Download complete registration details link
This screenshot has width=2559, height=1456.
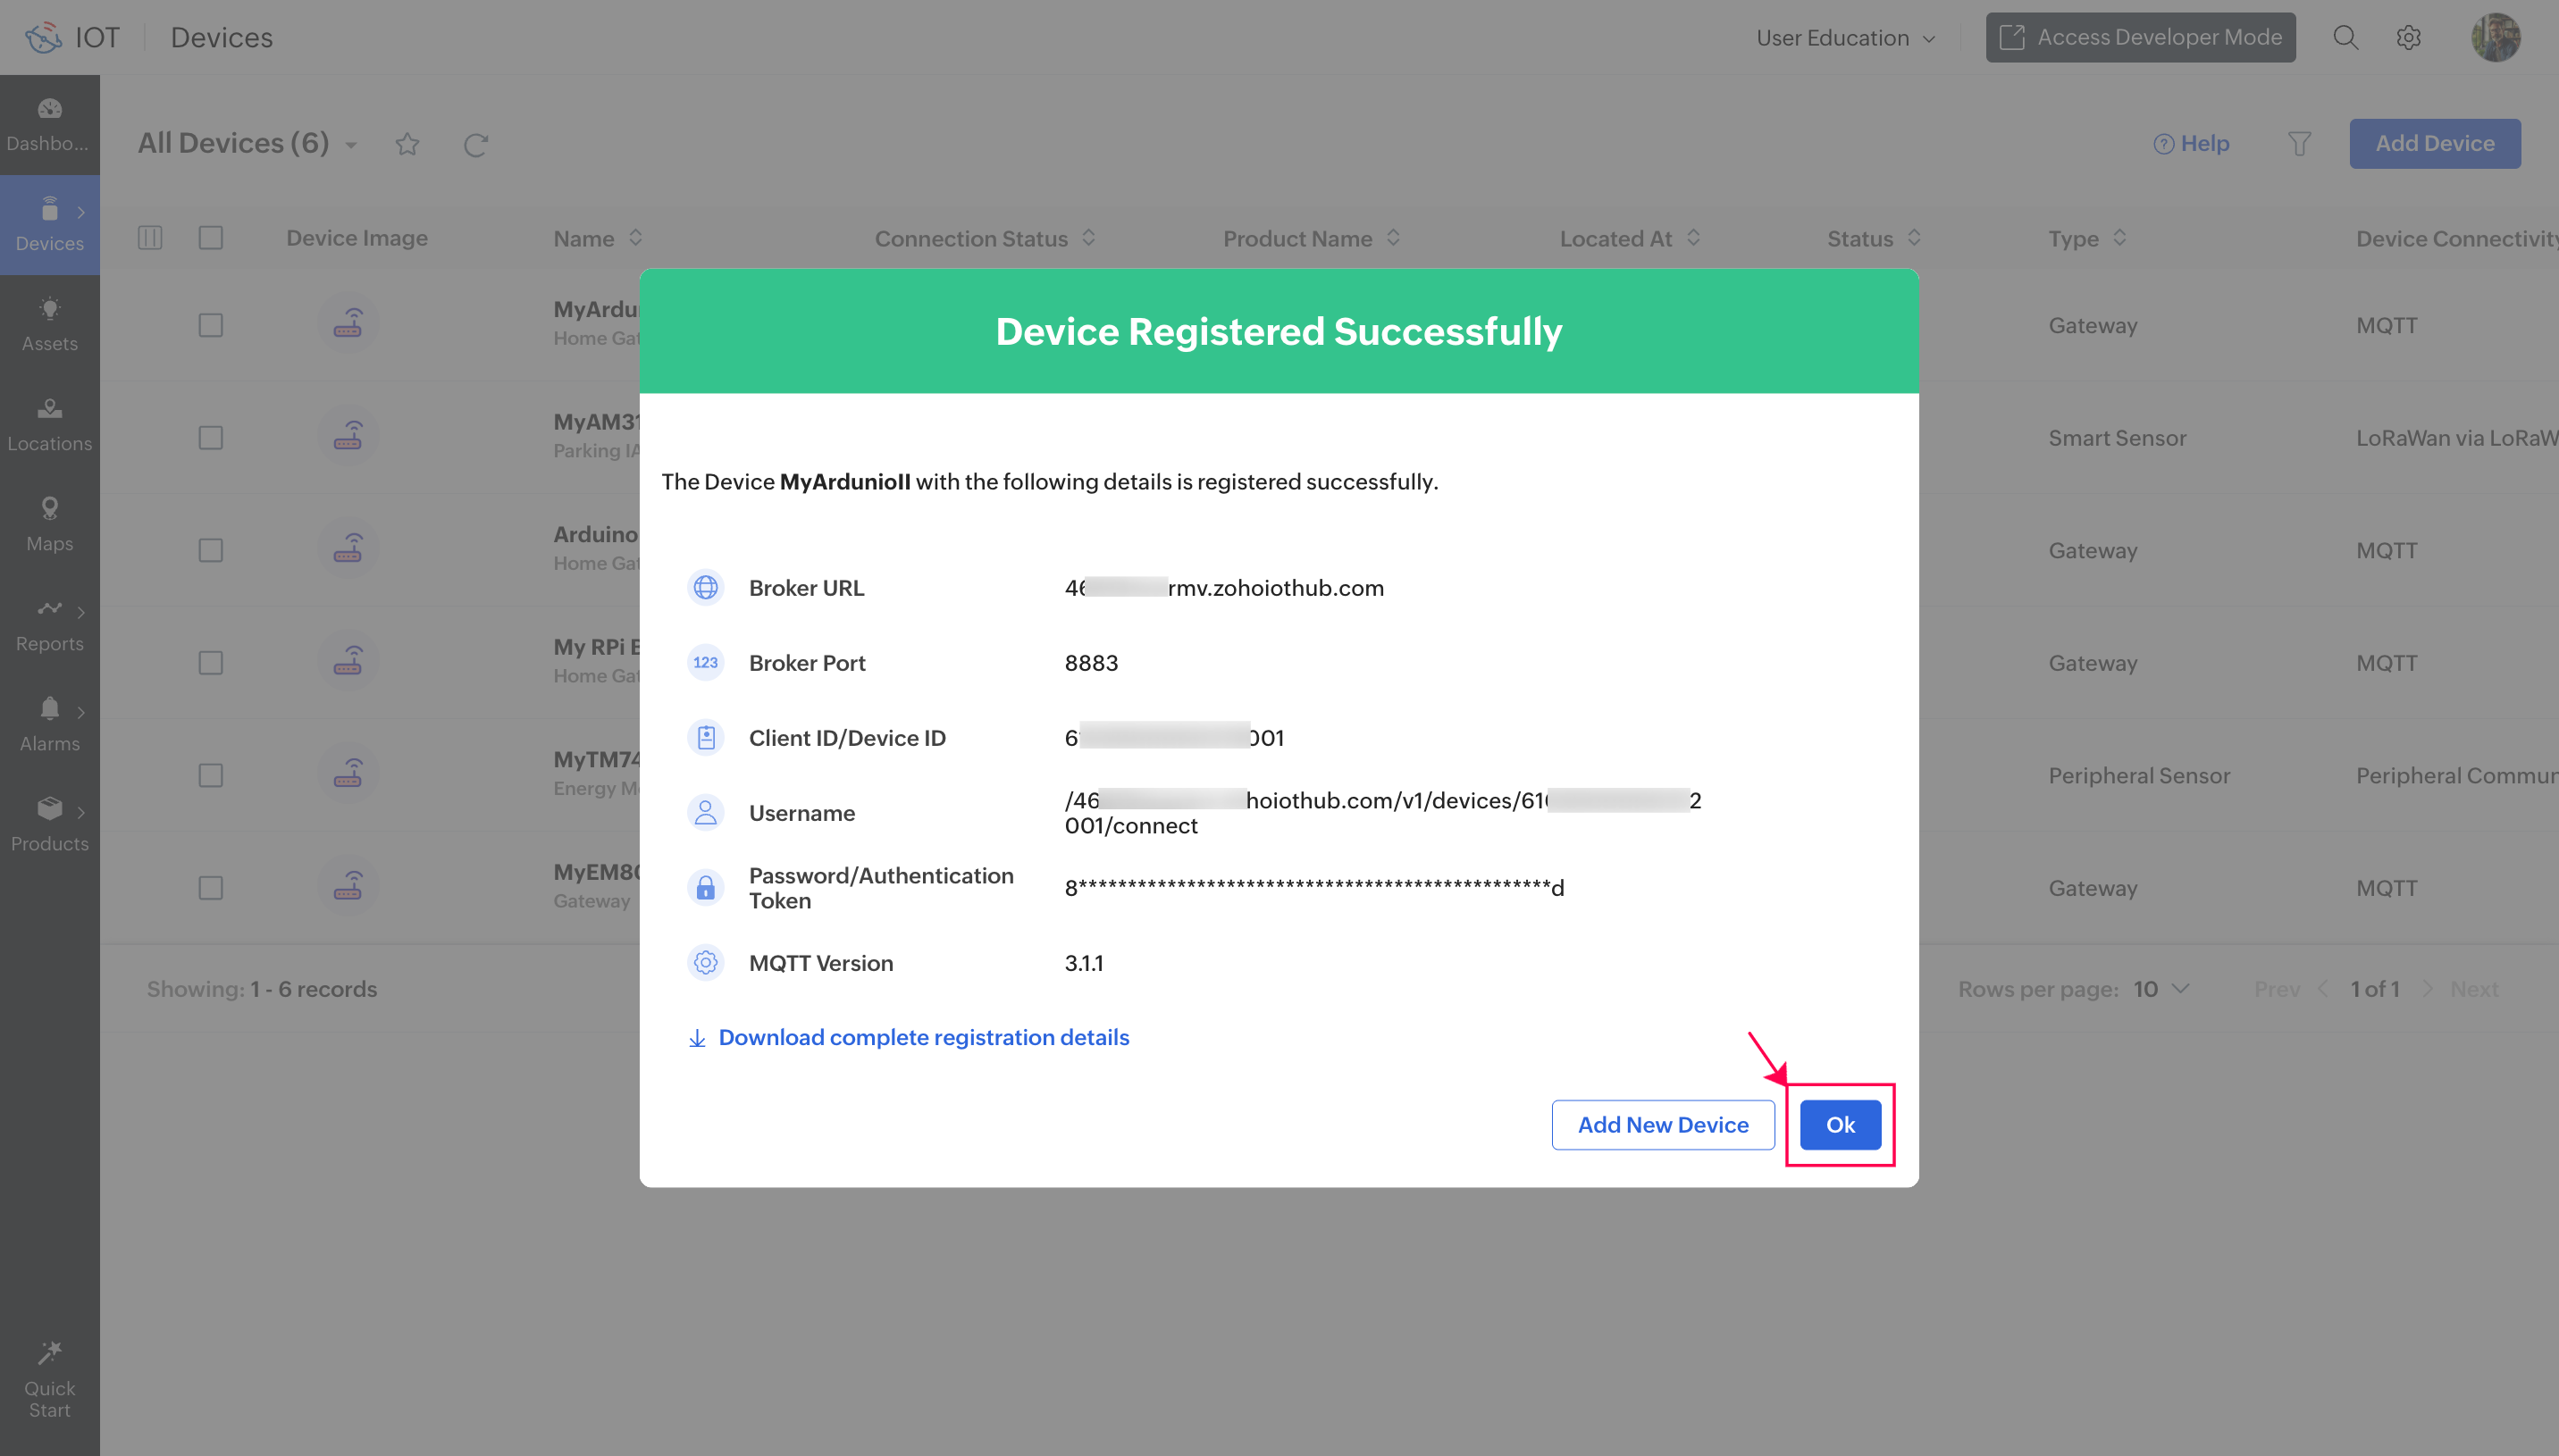pos(922,1037)
